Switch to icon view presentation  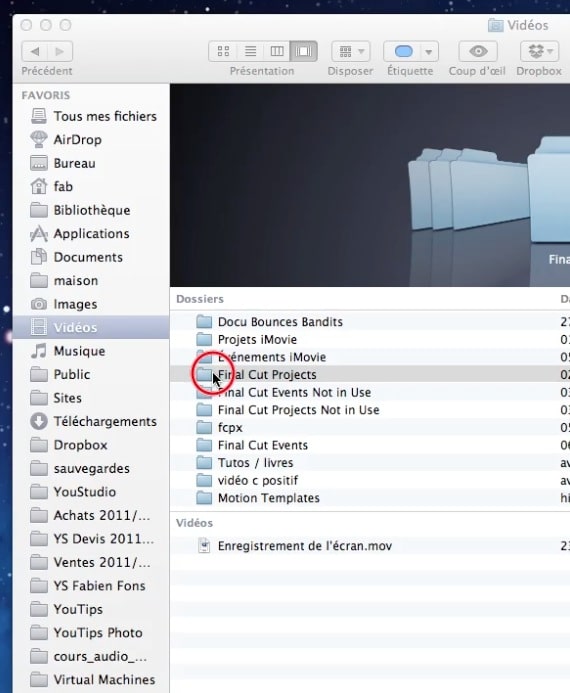(x=223, y=51)
